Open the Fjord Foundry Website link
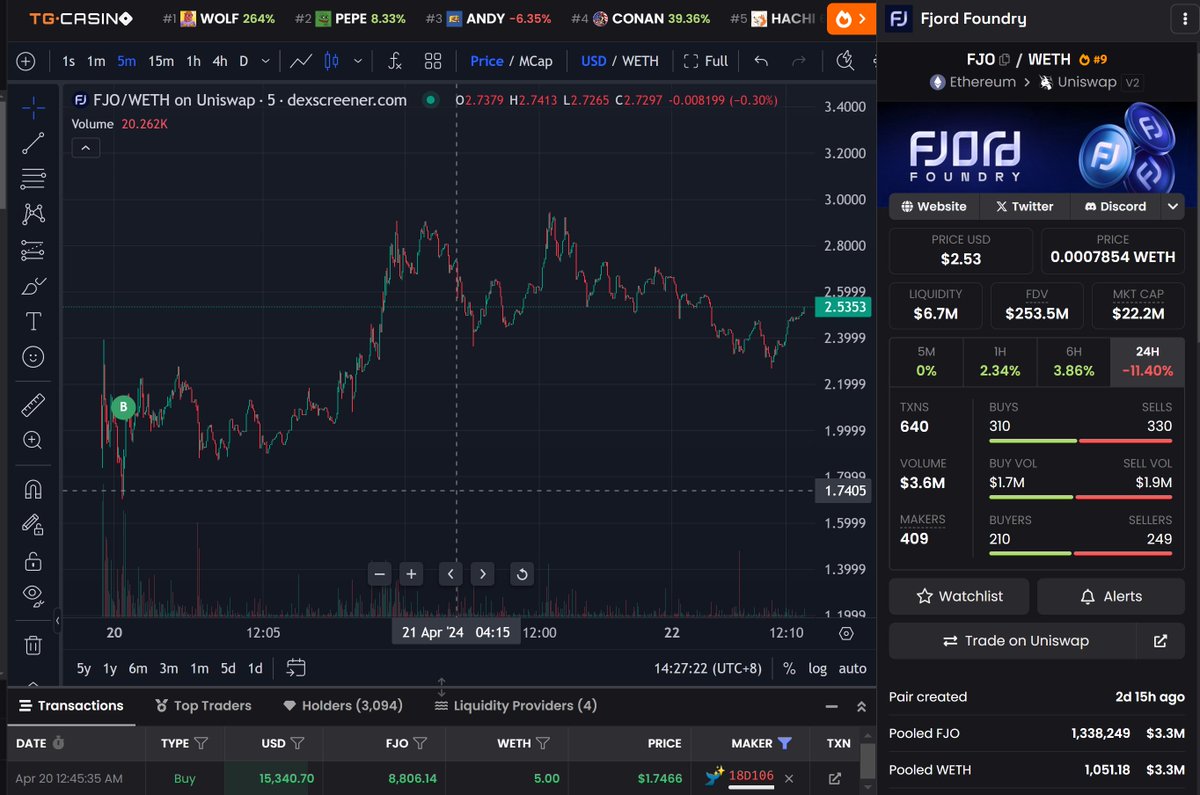The width and height of the screenshot is (1200, 795). tap(934, 206)
